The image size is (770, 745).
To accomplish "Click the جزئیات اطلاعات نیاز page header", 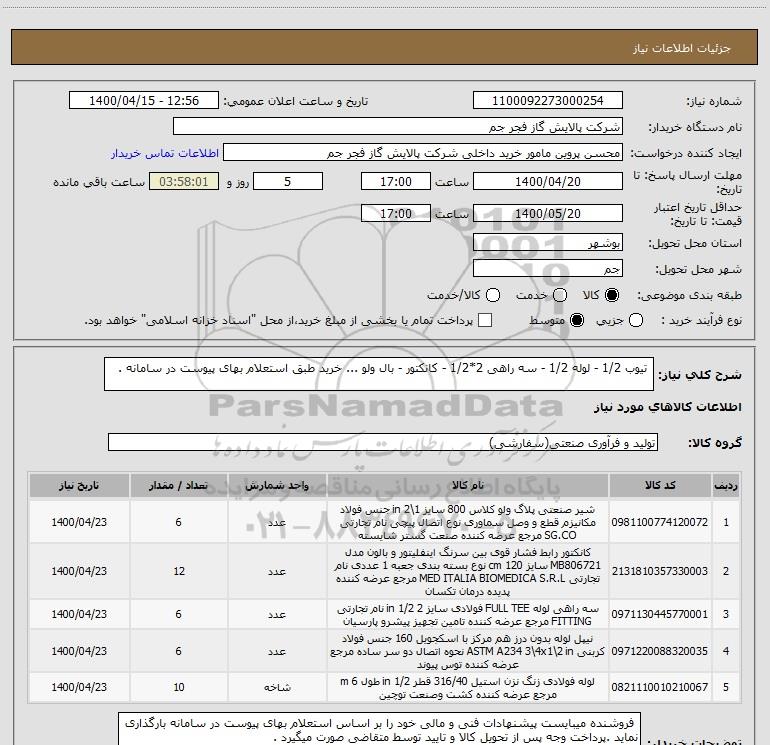I will click(681, 48).
